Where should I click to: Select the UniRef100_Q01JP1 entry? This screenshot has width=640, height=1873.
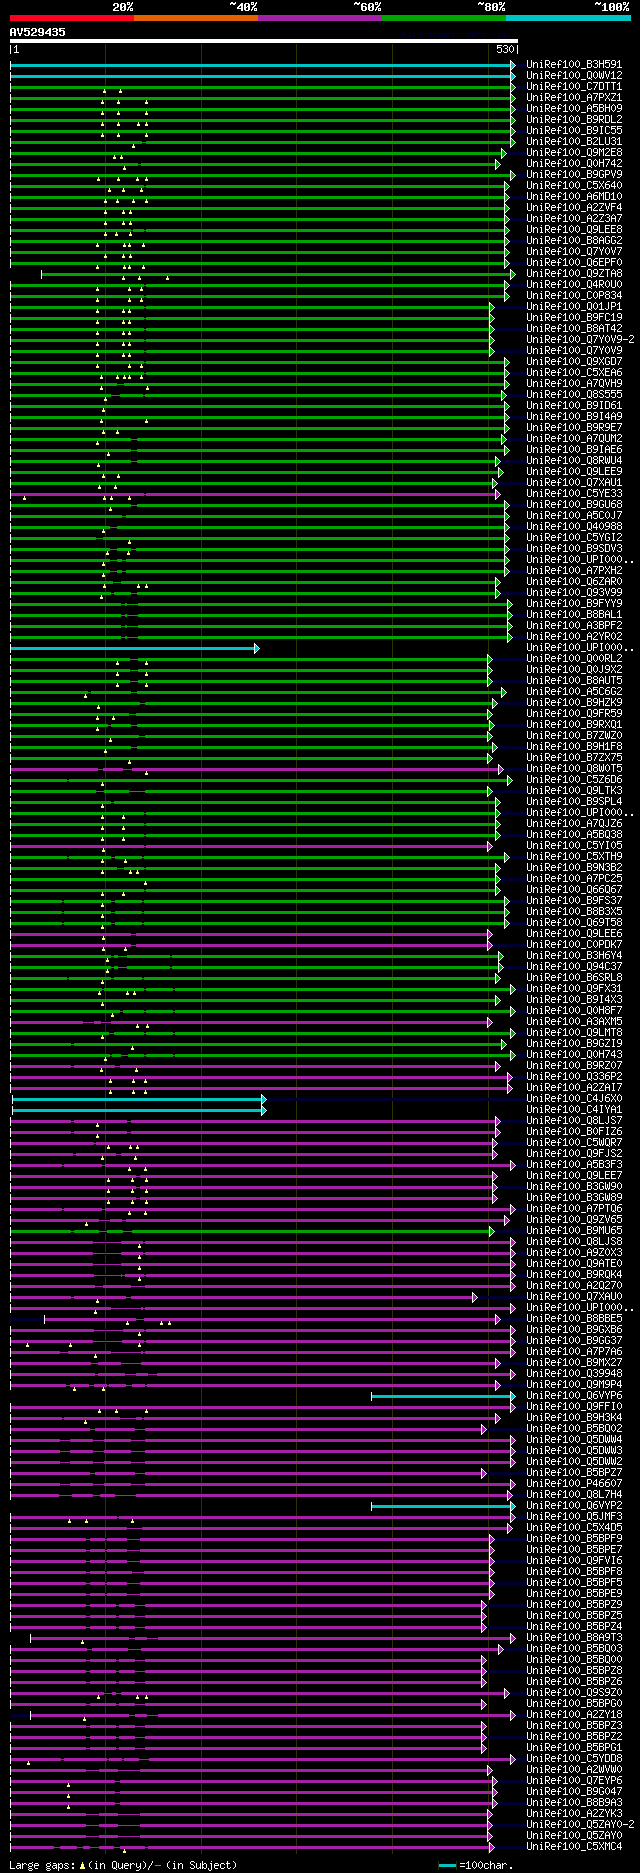coord(574,307)
